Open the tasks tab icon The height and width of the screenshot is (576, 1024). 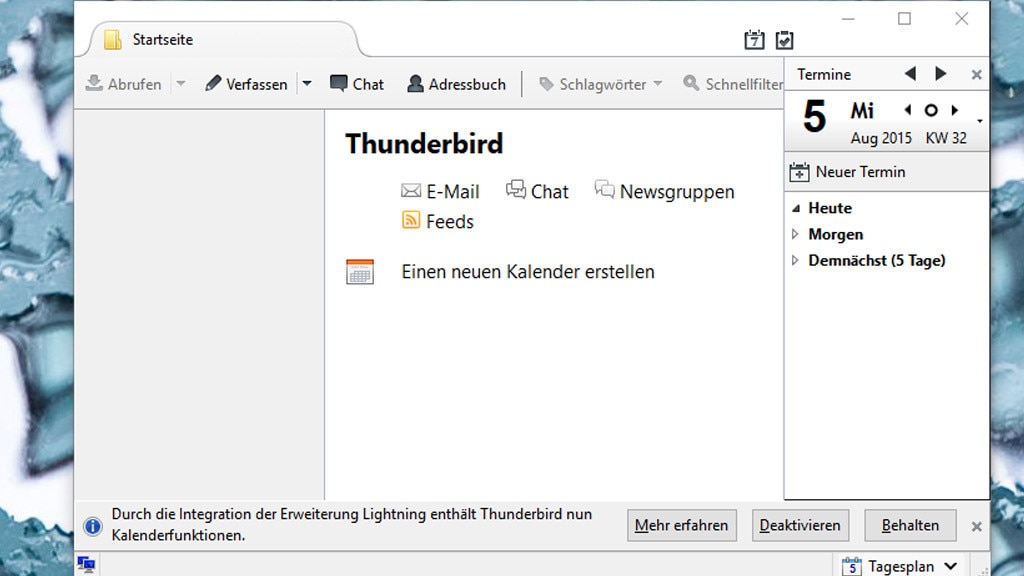784,40
